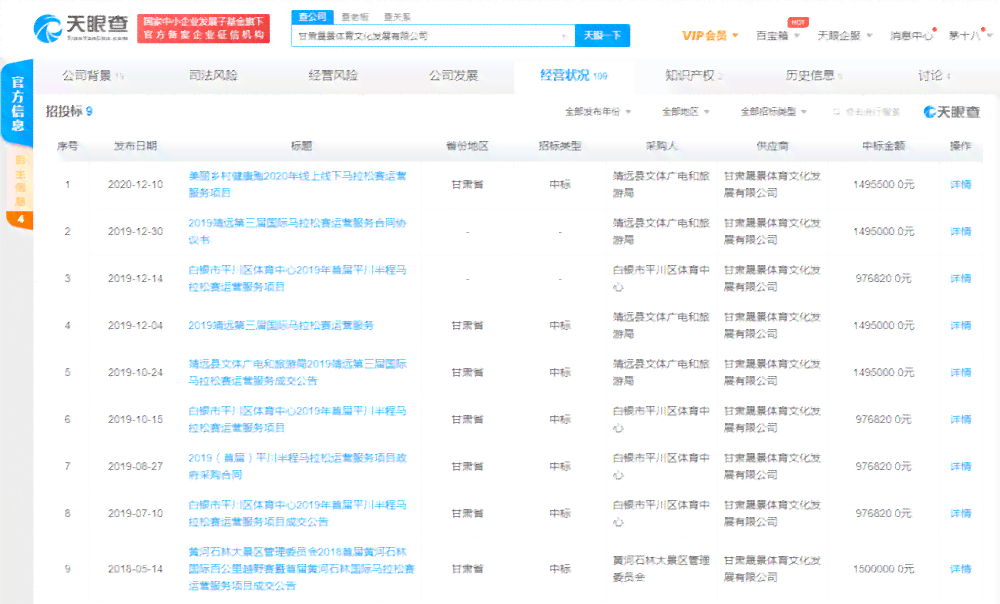This screenshot has width=1000, height=604.
Task: Click the faded search text beside the filters
Action: click(872, 112)
